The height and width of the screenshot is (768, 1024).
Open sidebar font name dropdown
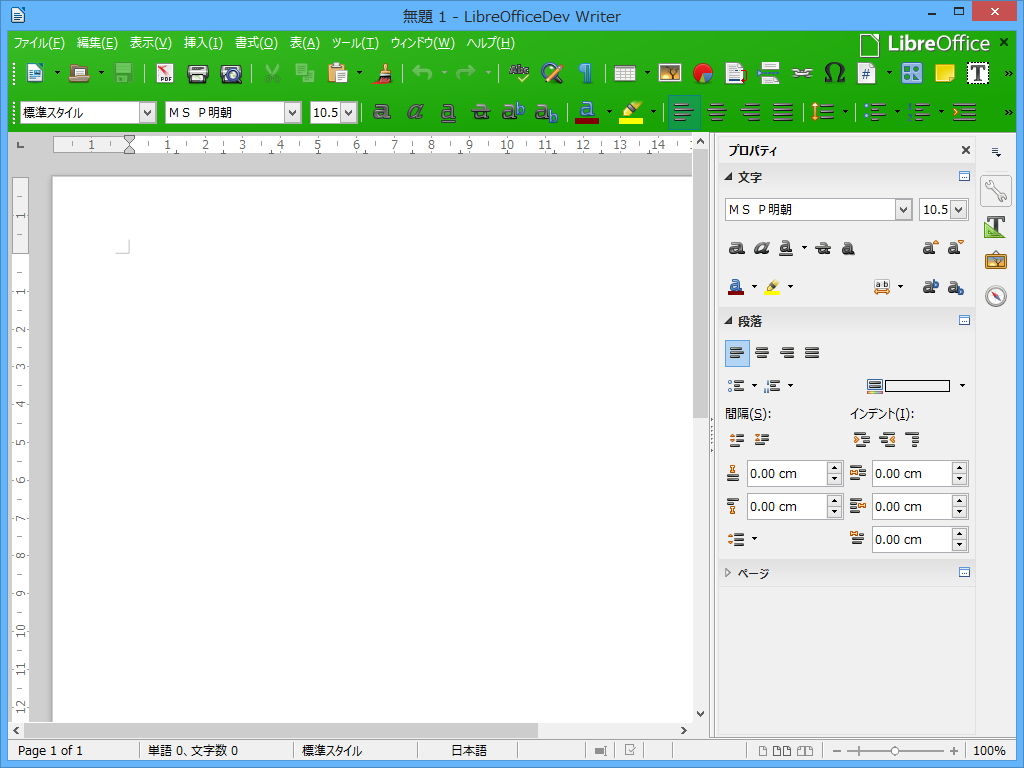903,210
